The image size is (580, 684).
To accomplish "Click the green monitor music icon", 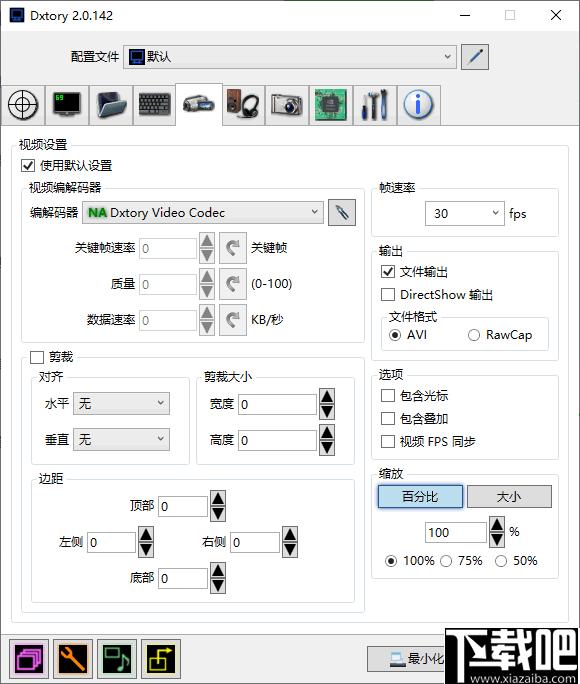I will click(117, 659).
